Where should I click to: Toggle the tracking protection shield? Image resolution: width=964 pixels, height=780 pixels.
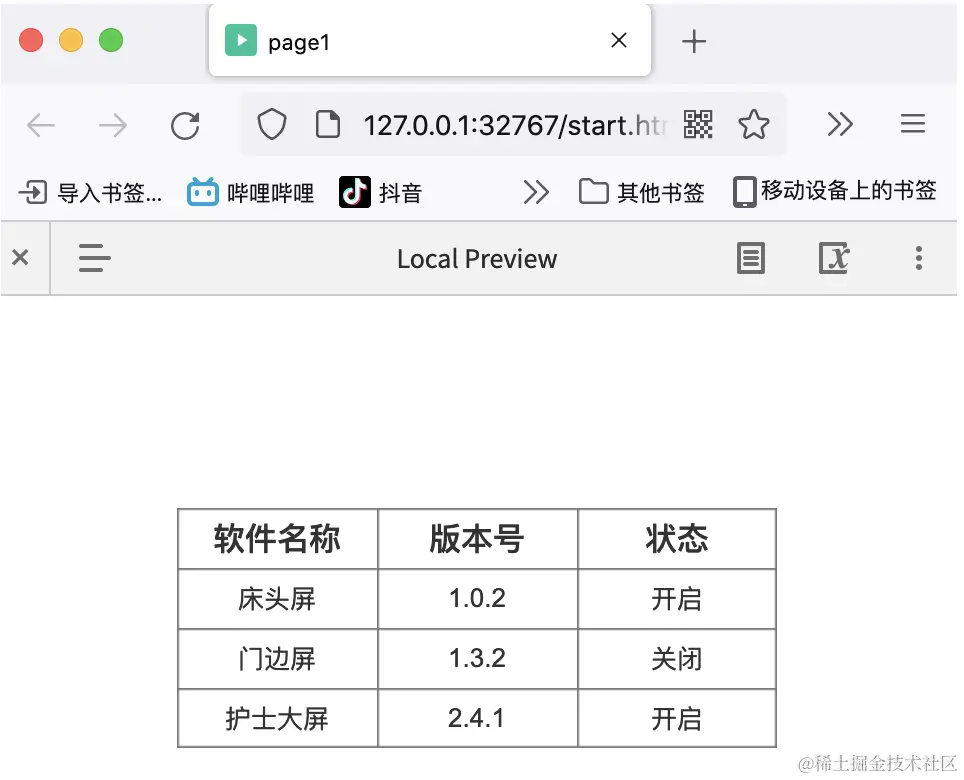pos(271,124)
